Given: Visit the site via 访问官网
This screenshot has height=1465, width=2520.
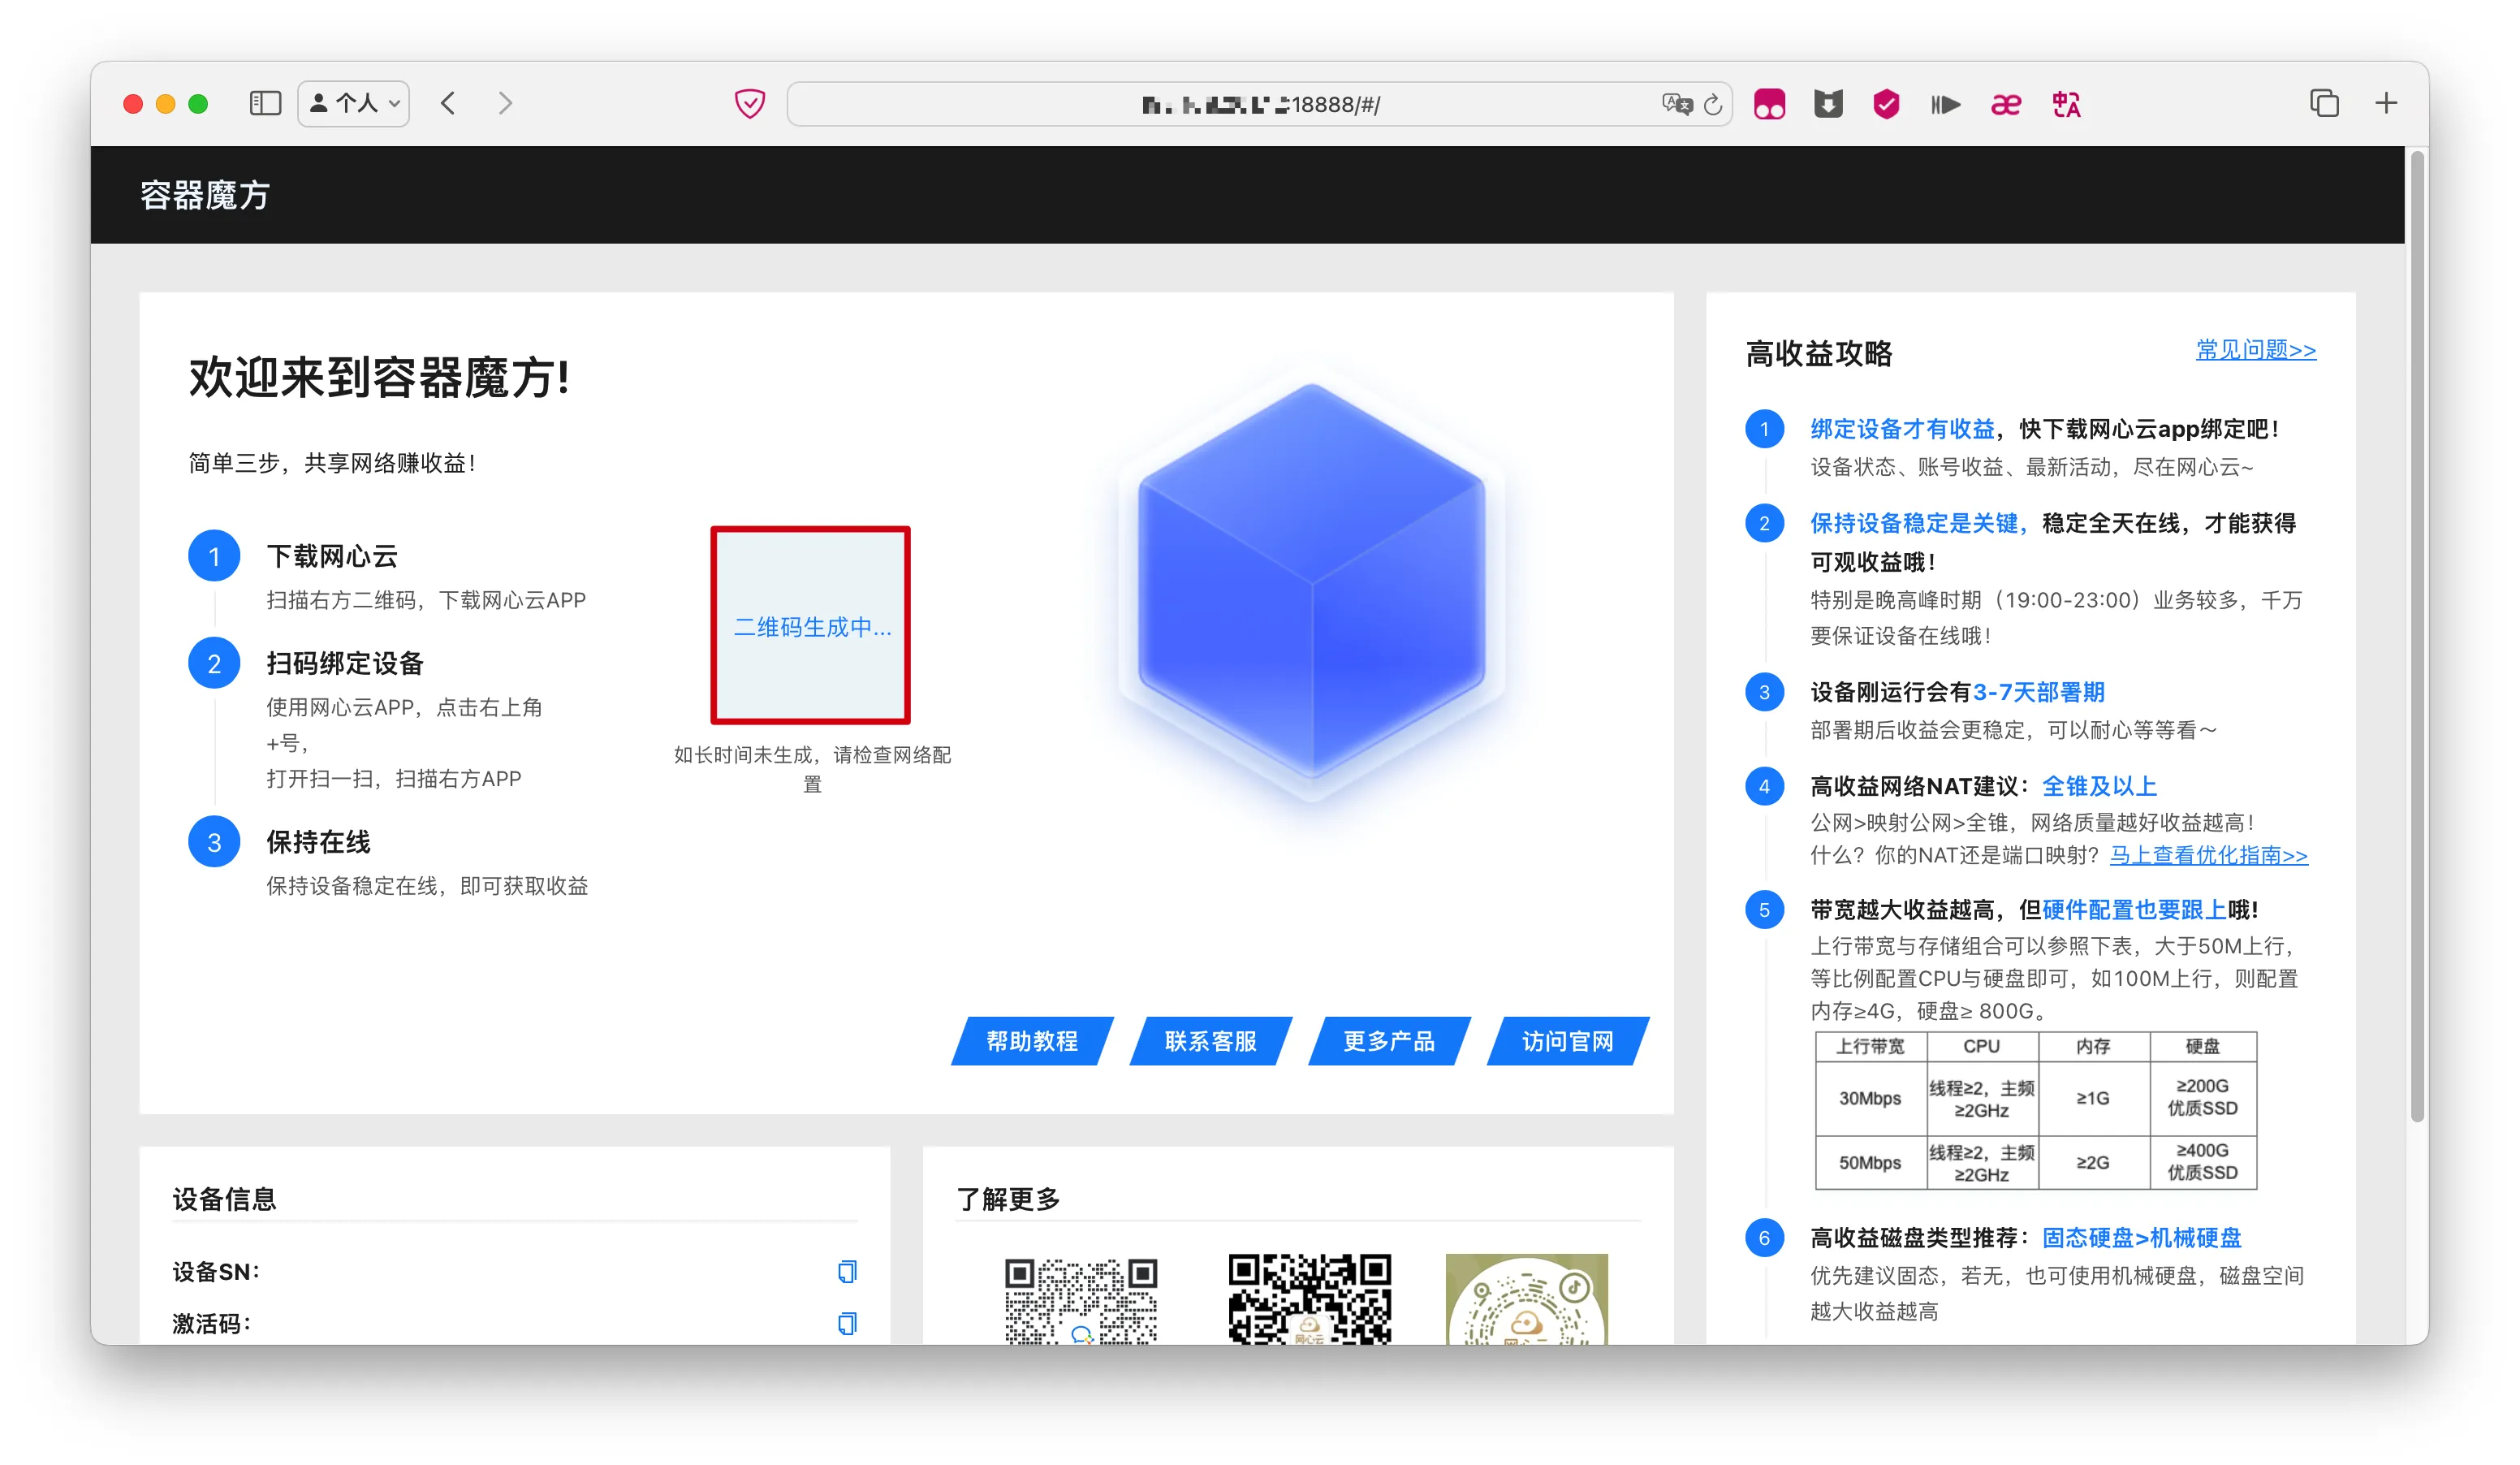Looking at the screenshot, I should click(1568, 1041).
